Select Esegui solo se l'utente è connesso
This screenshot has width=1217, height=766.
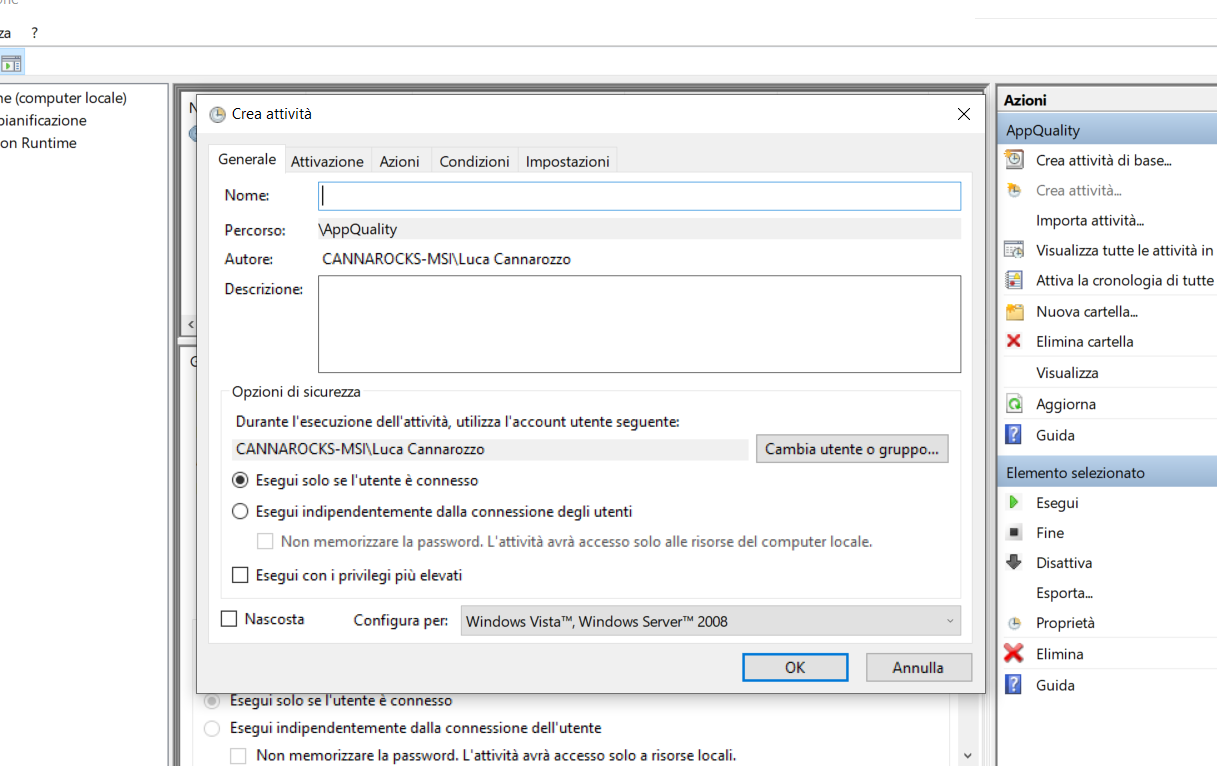click(240, 480)
